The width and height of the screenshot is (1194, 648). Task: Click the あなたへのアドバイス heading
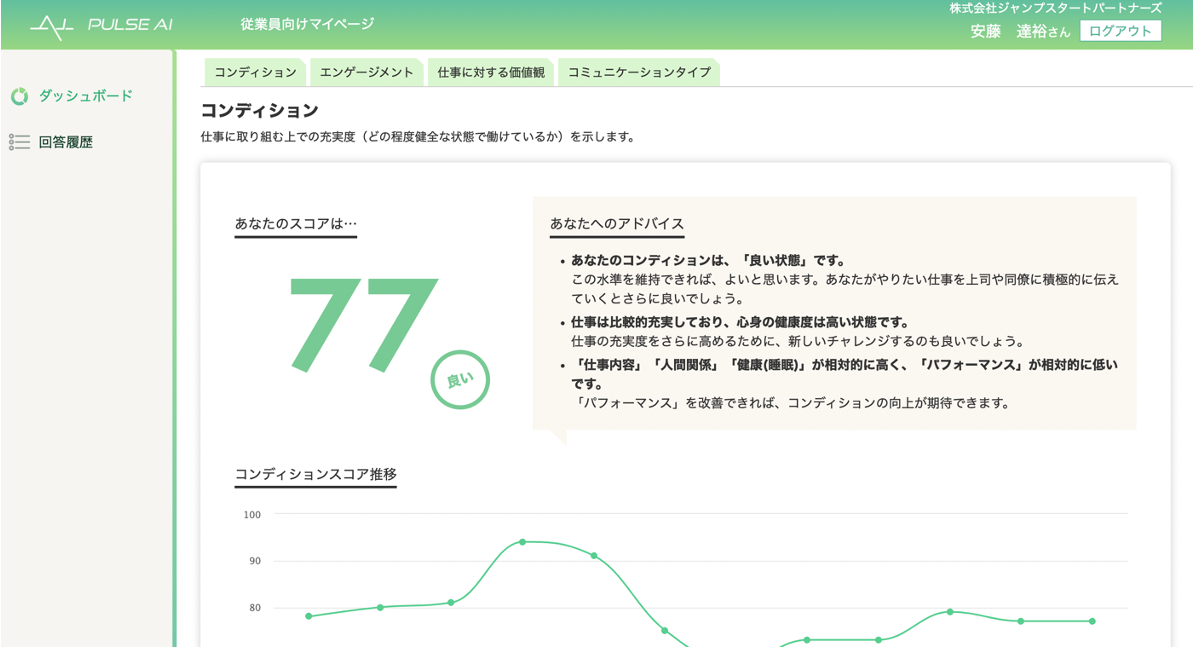point(617,223)
